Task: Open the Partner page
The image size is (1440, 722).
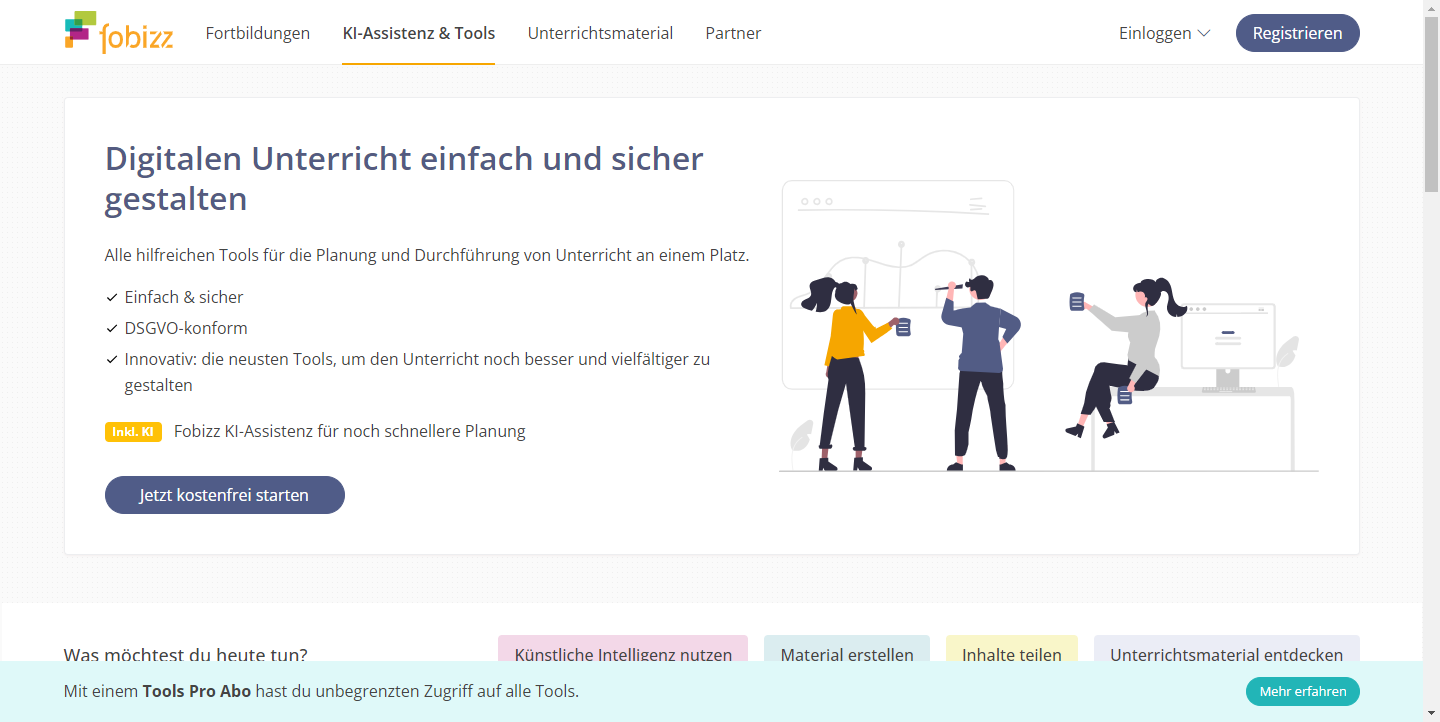Action: [x=733, y=33]
